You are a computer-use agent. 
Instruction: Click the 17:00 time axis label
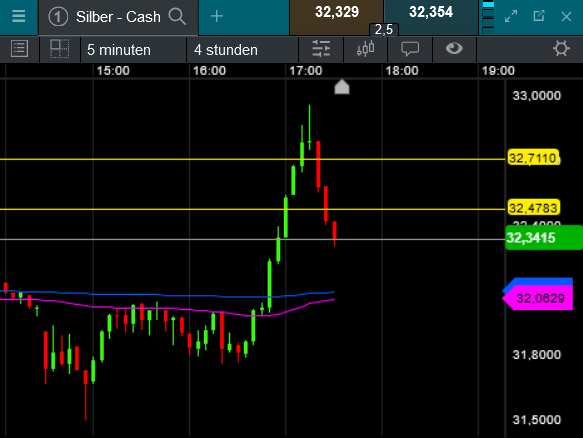point(306,71)
